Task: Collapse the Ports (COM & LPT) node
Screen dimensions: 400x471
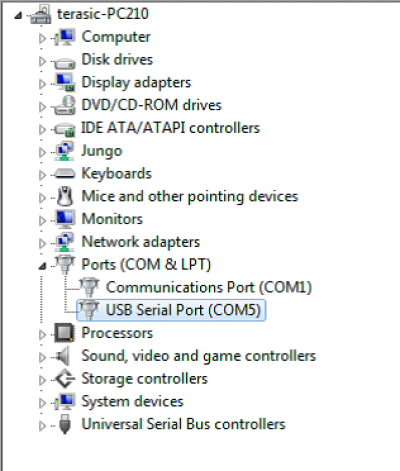Action: pyautogui.click(x=42, y=266)
